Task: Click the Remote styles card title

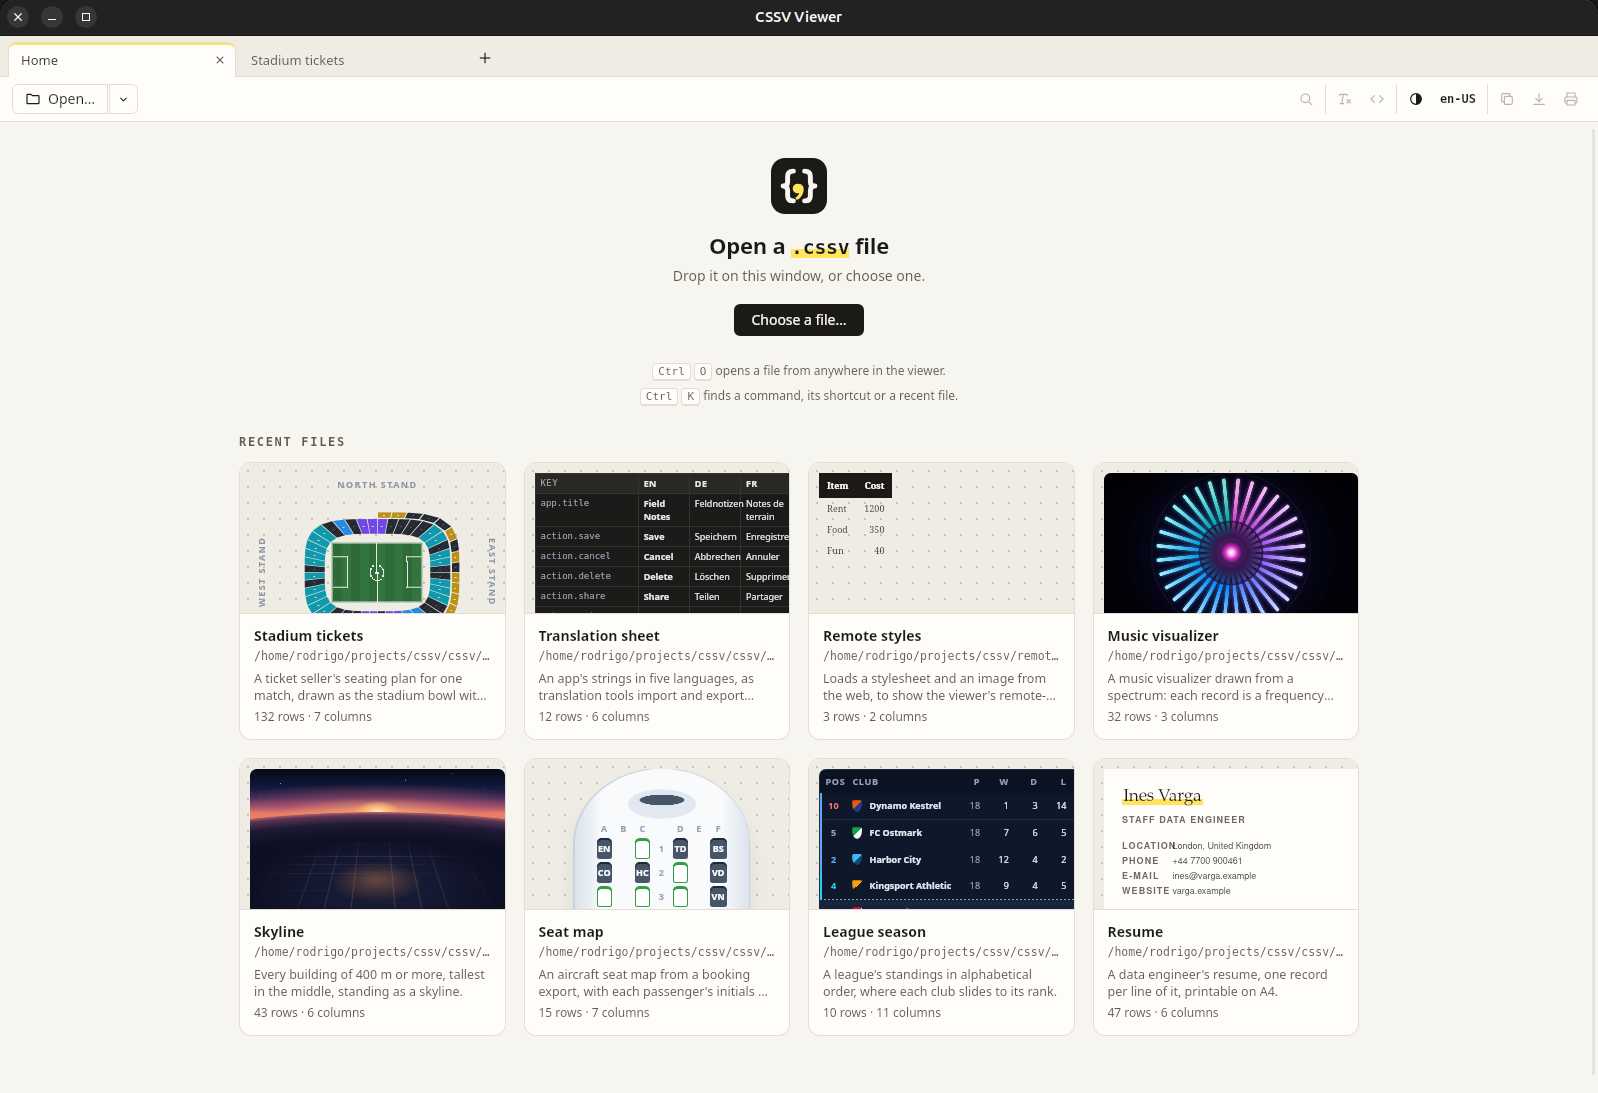Action: (x=872, y=636)
